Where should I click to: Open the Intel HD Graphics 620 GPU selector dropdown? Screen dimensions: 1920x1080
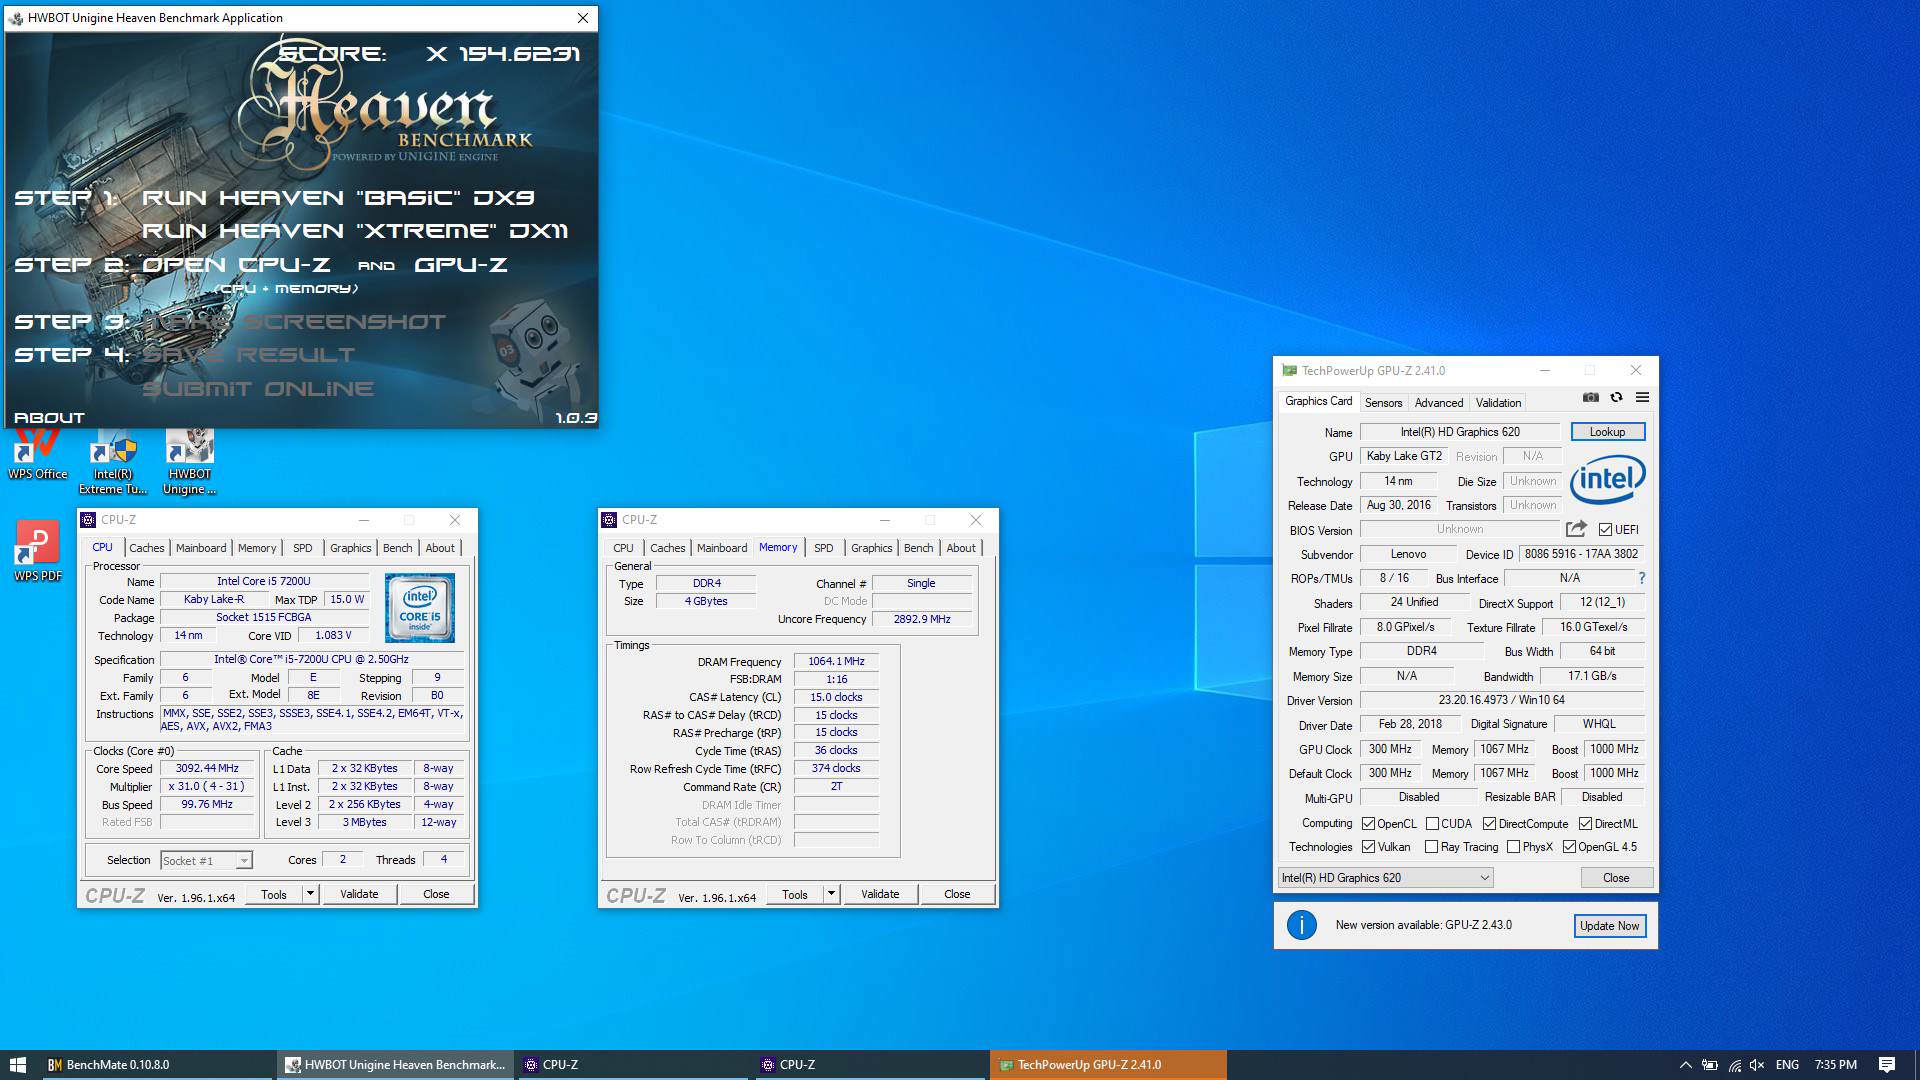[1386, 878]
